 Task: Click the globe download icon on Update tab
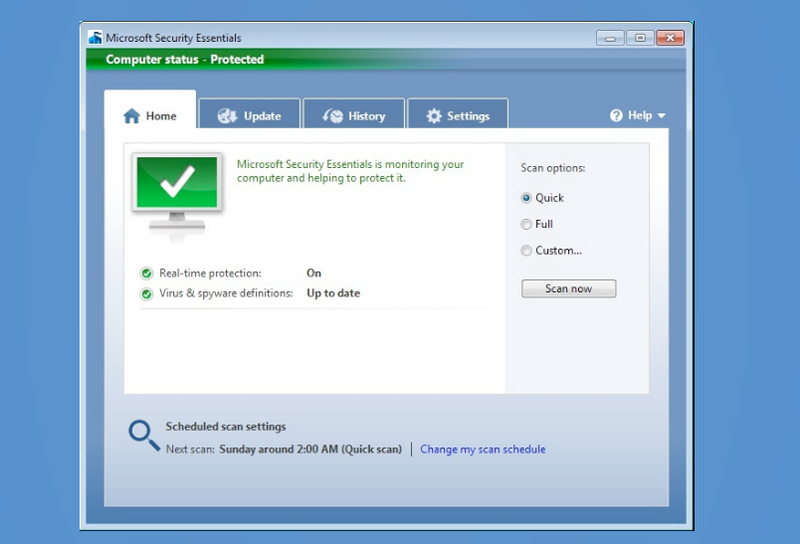[227, 116]
